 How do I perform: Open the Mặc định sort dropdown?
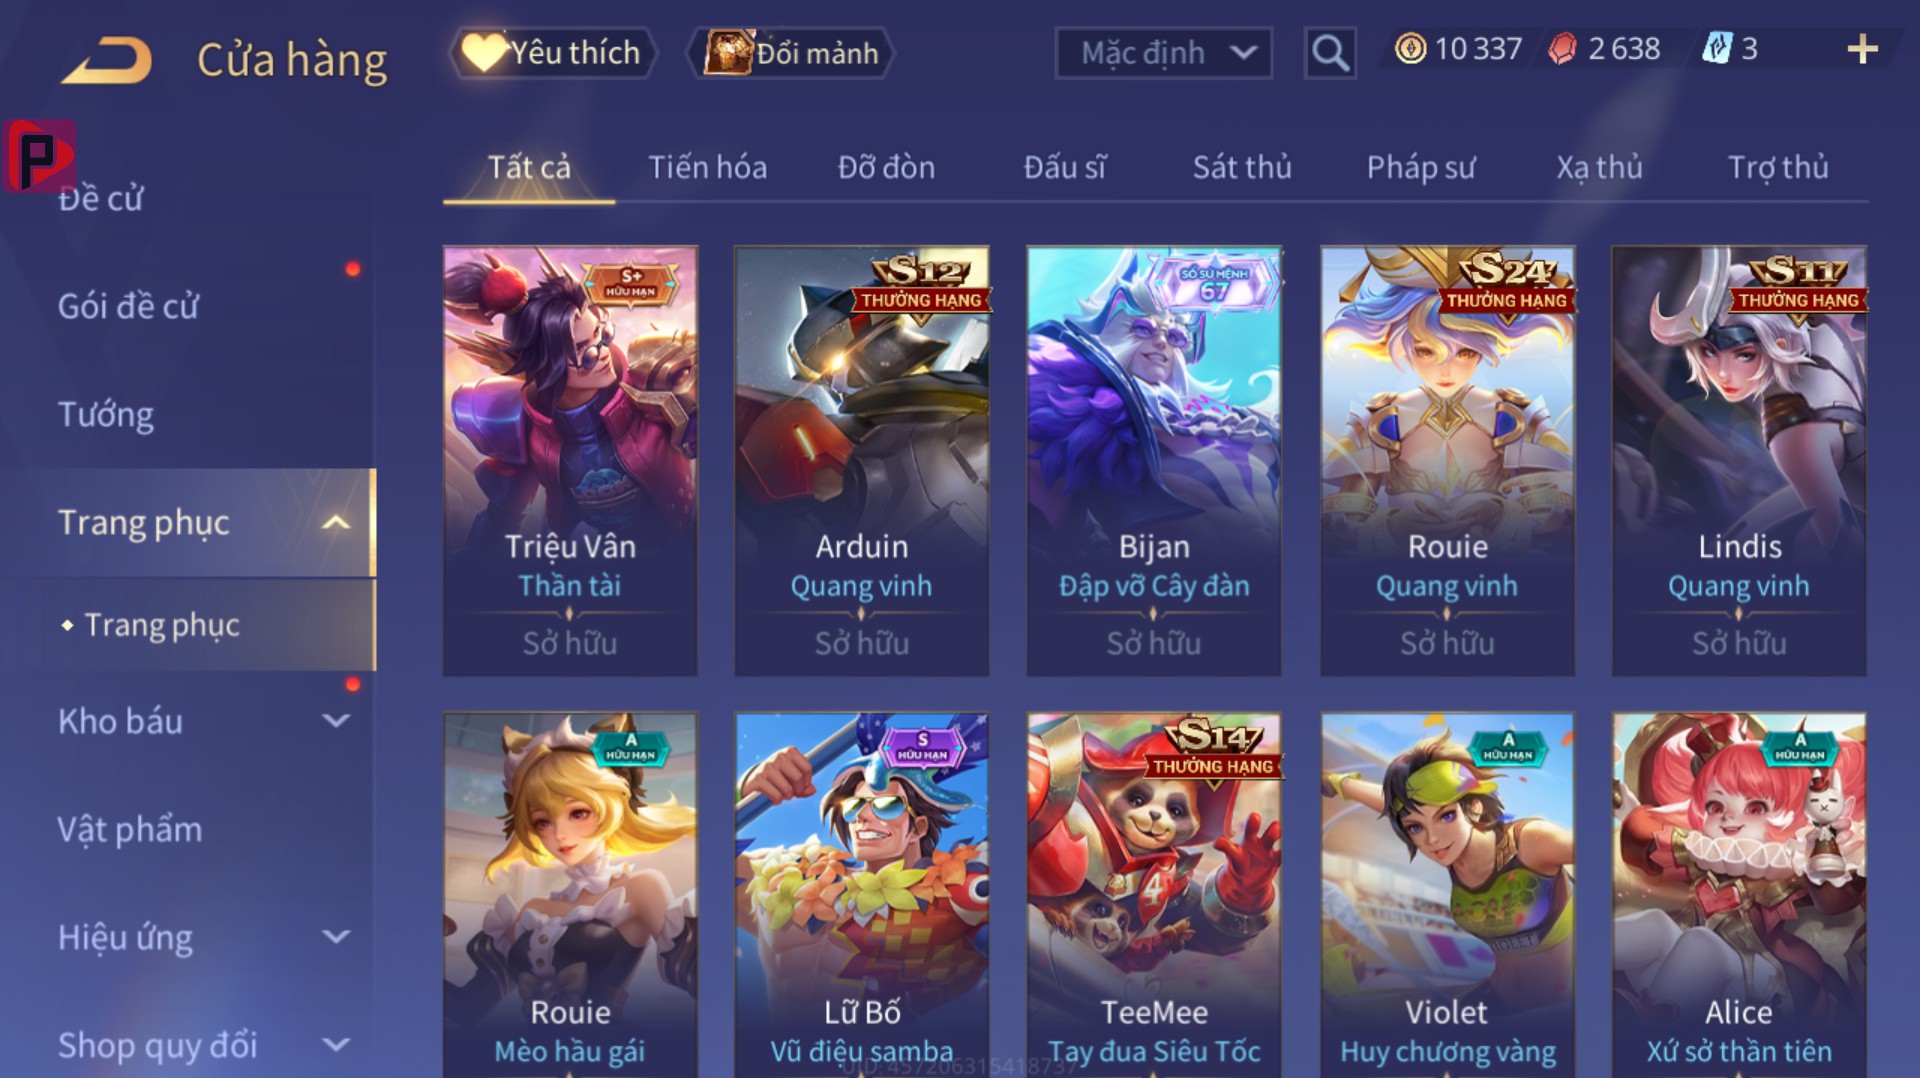coord(1164,53)
